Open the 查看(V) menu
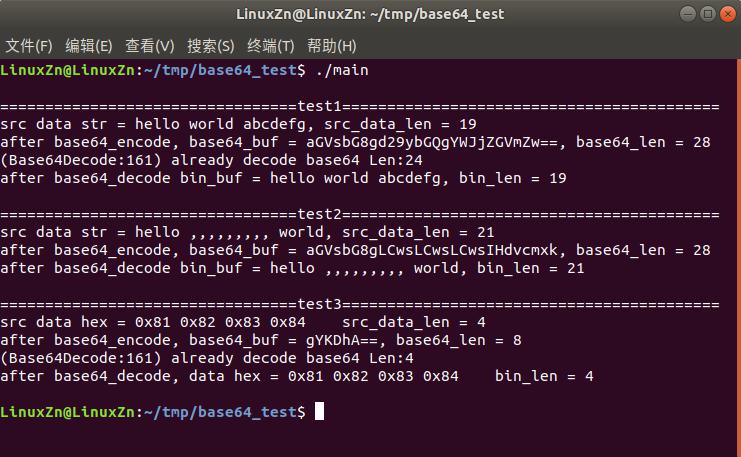This screenshot has width=741, height=457. pyautogui.click(x=150, y=46)
